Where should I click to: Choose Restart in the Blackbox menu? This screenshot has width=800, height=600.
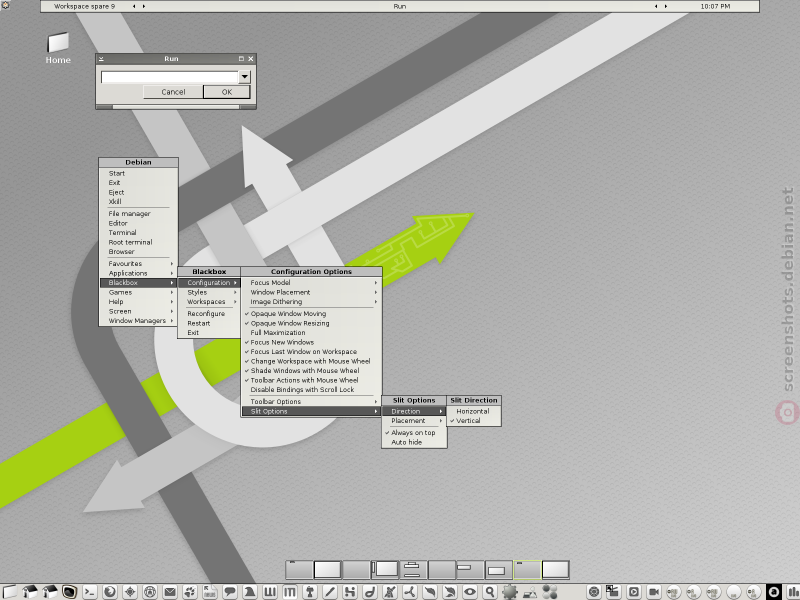point(209,323)
